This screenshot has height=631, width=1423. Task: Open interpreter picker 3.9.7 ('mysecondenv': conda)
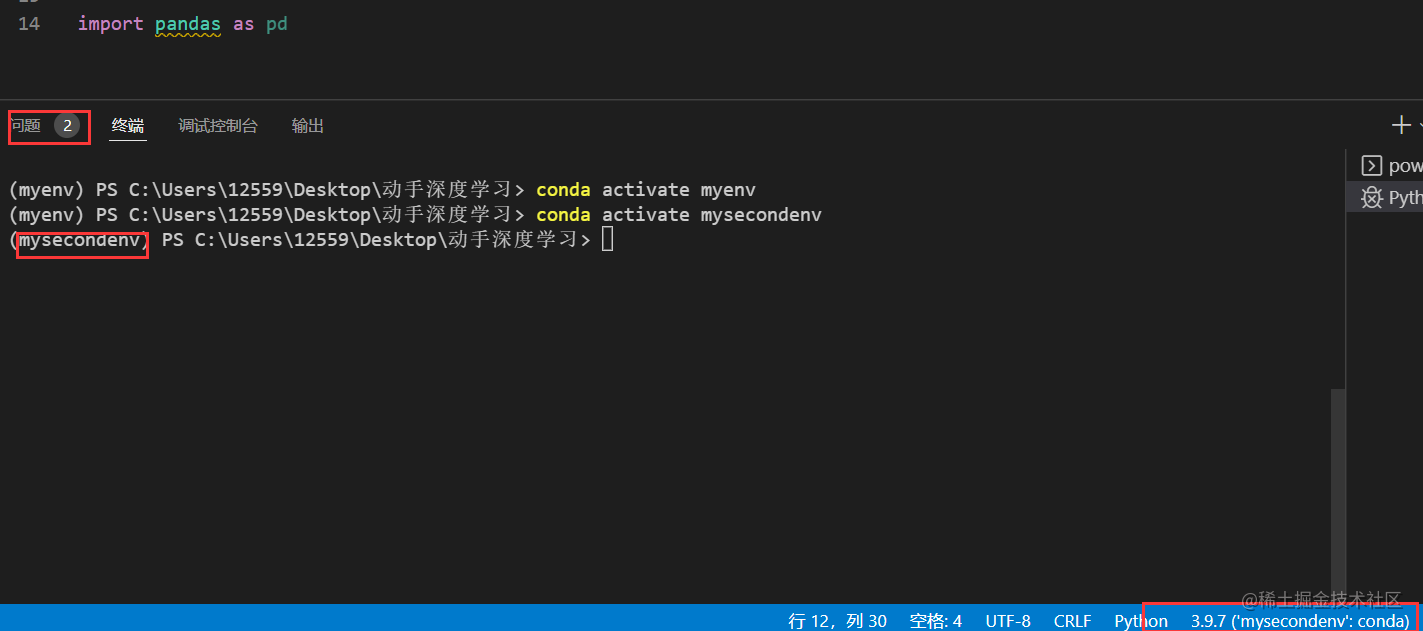pos(1300,620)
